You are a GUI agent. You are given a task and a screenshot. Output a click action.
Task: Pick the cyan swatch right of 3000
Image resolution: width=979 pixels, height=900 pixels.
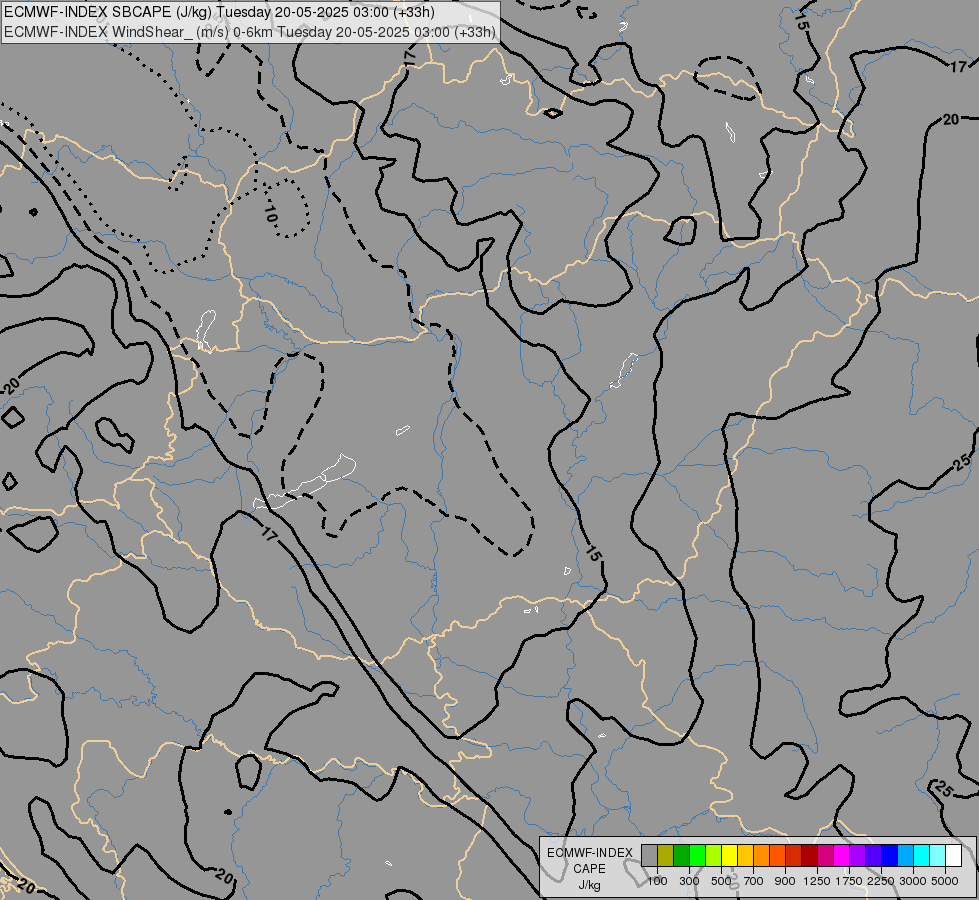(x=921, y=856)
